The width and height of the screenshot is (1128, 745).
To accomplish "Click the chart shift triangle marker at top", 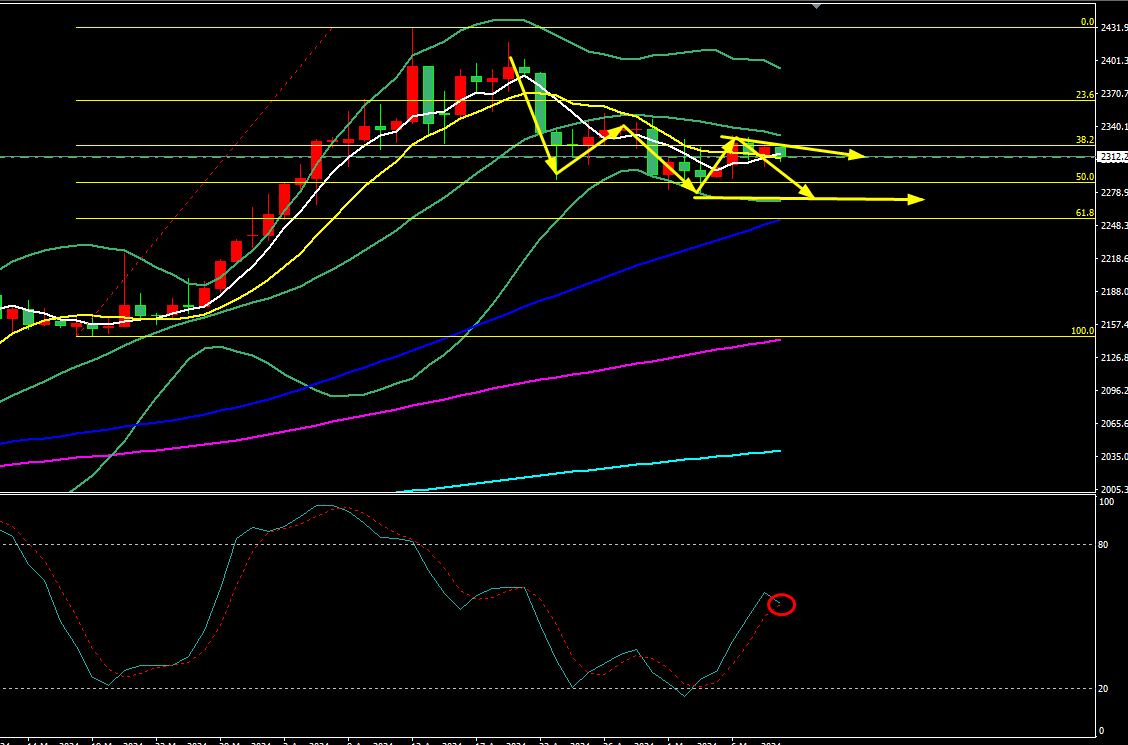I will (816, 6).
